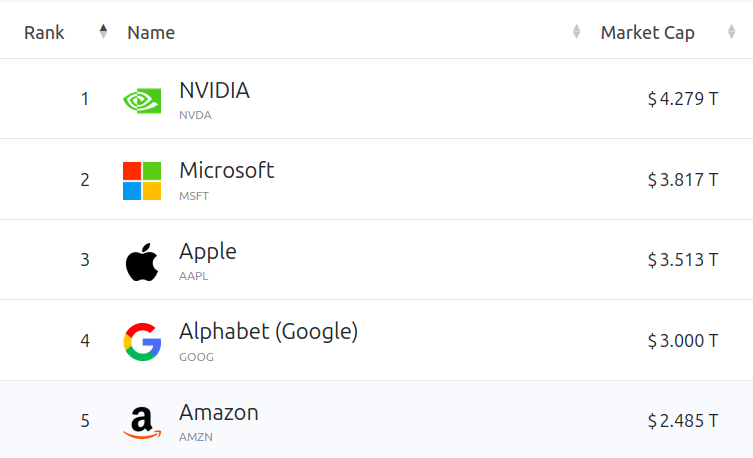Click Amazon's $2.485 T market cap
Screen dimensions: 753x458
pyautogui.click(x=683, y=421)
